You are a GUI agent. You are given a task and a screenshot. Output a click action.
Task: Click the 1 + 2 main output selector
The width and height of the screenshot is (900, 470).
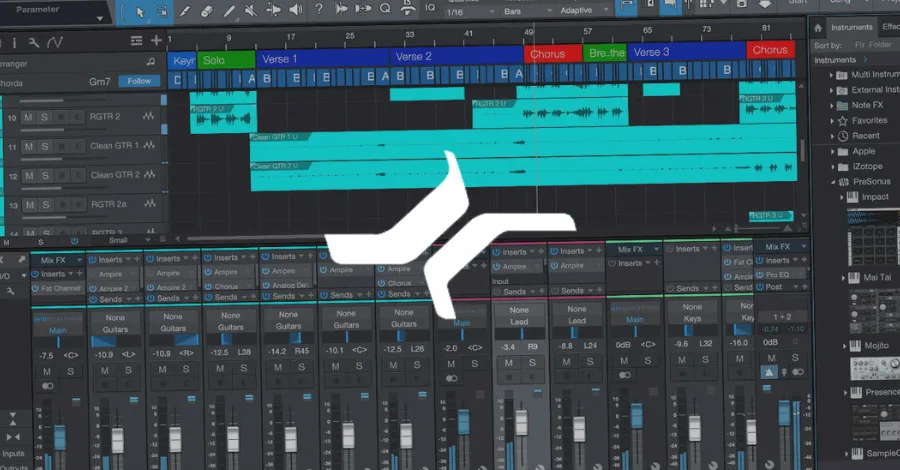[782, 317]
